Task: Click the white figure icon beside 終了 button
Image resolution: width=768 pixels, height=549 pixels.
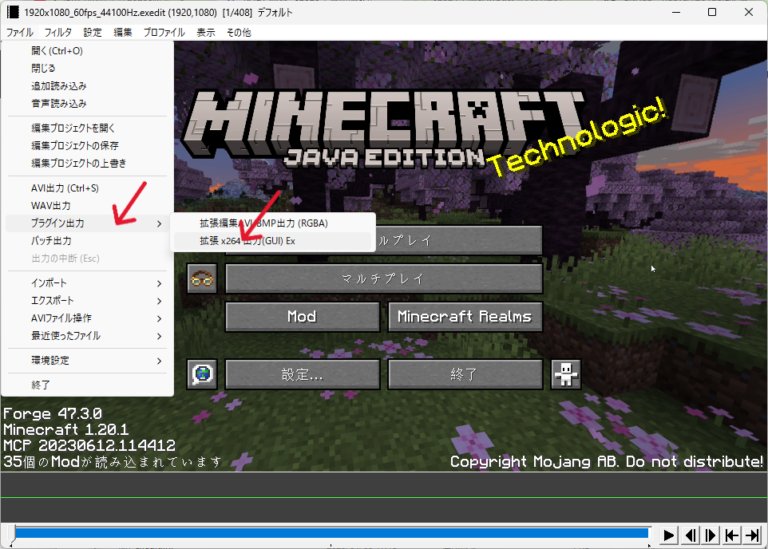Action: [x=566, y=374]
